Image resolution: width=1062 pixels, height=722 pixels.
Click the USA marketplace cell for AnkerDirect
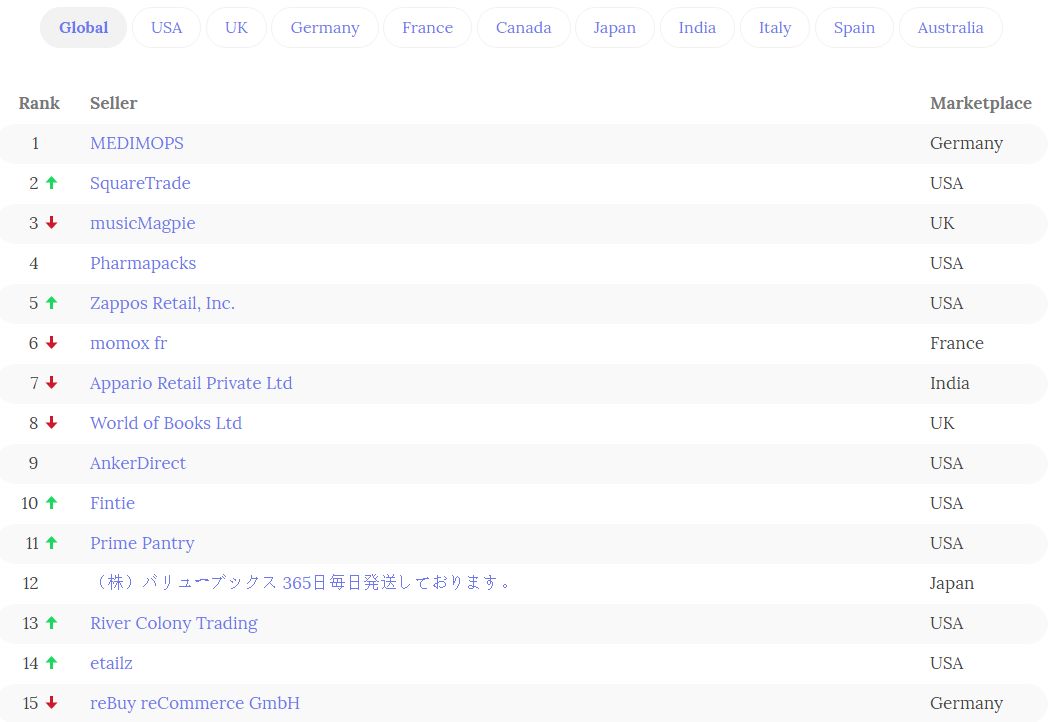point(946,463)
